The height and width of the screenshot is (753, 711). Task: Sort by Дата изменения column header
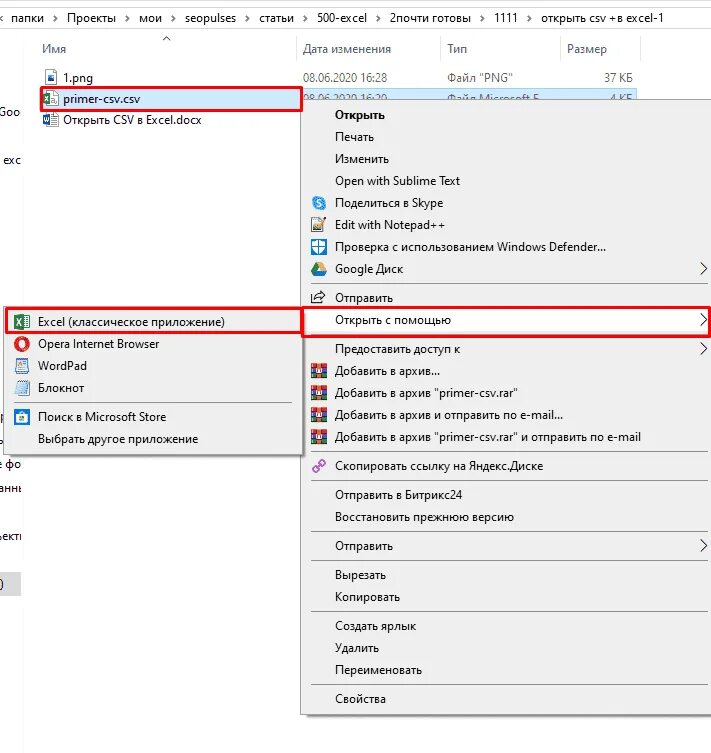tap(347, 49)
